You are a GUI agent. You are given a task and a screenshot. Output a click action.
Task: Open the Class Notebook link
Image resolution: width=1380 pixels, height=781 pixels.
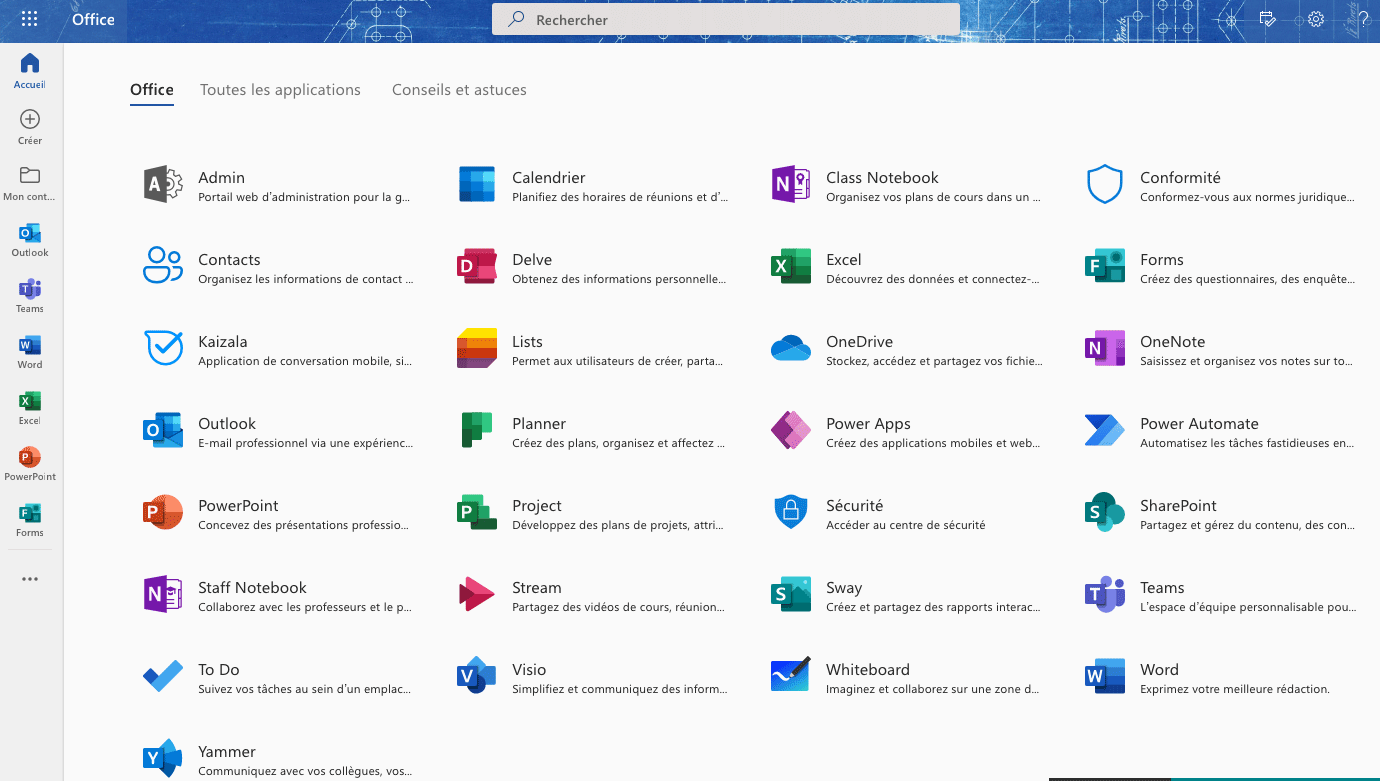coord(882,178)
